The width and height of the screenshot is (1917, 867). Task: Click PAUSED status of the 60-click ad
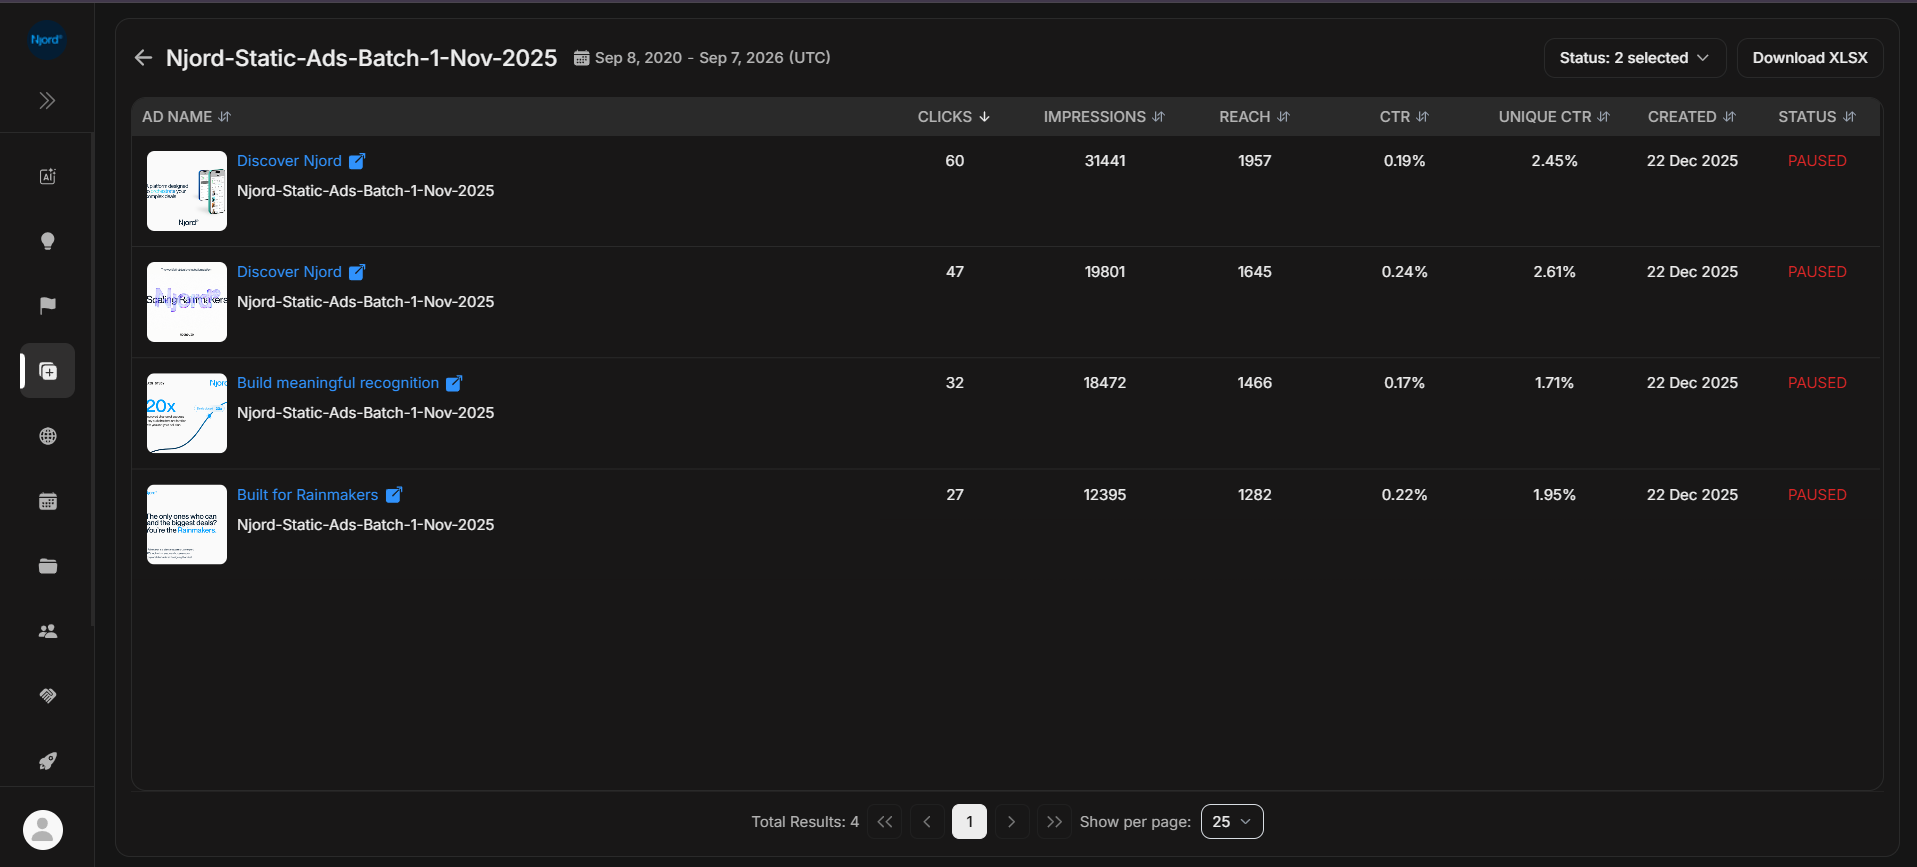pos(1817,161)
